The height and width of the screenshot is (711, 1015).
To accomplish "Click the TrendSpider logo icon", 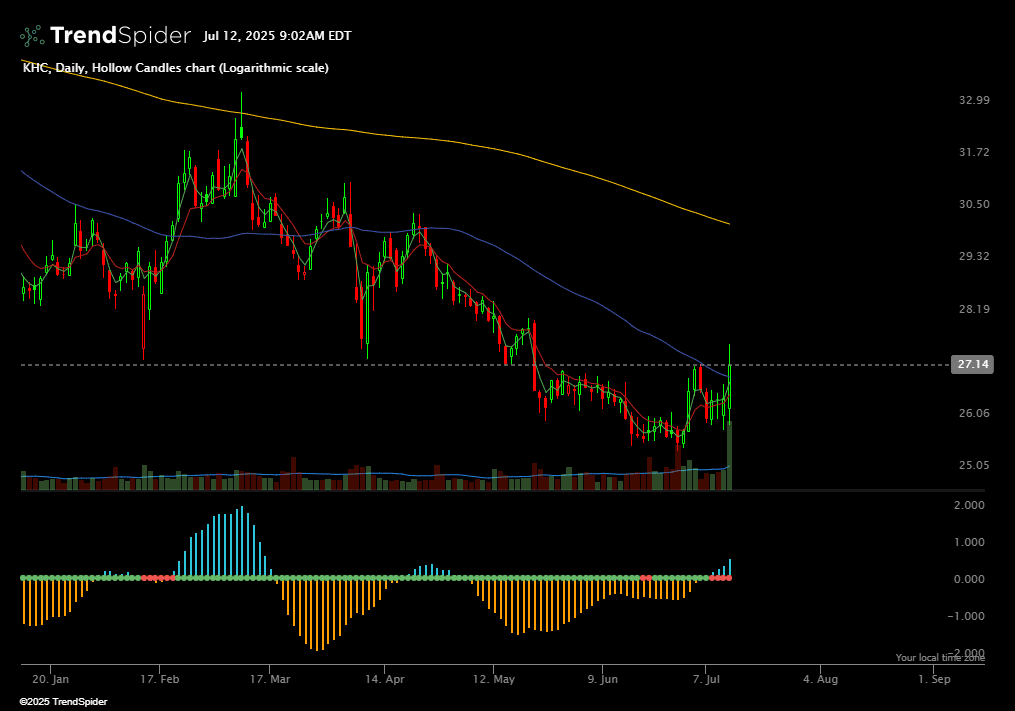I will (x=32, y=36).
